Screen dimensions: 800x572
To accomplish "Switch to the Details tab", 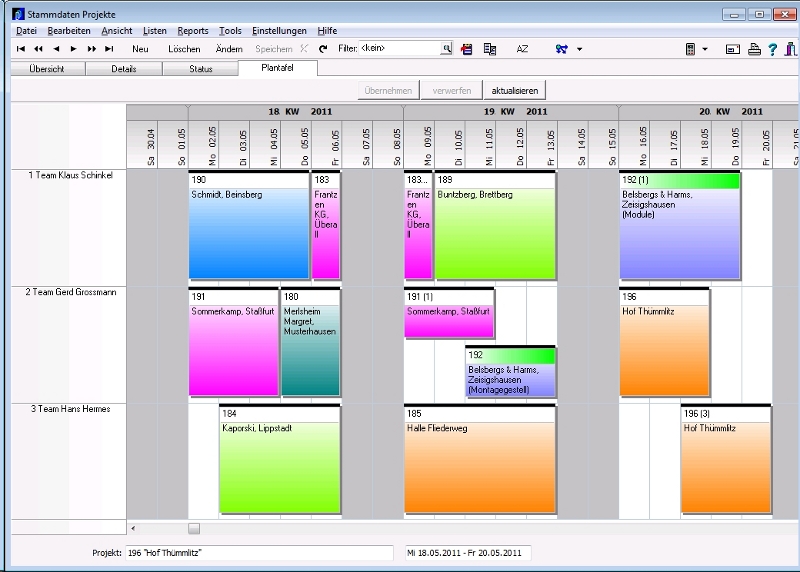I will (124, 69).
